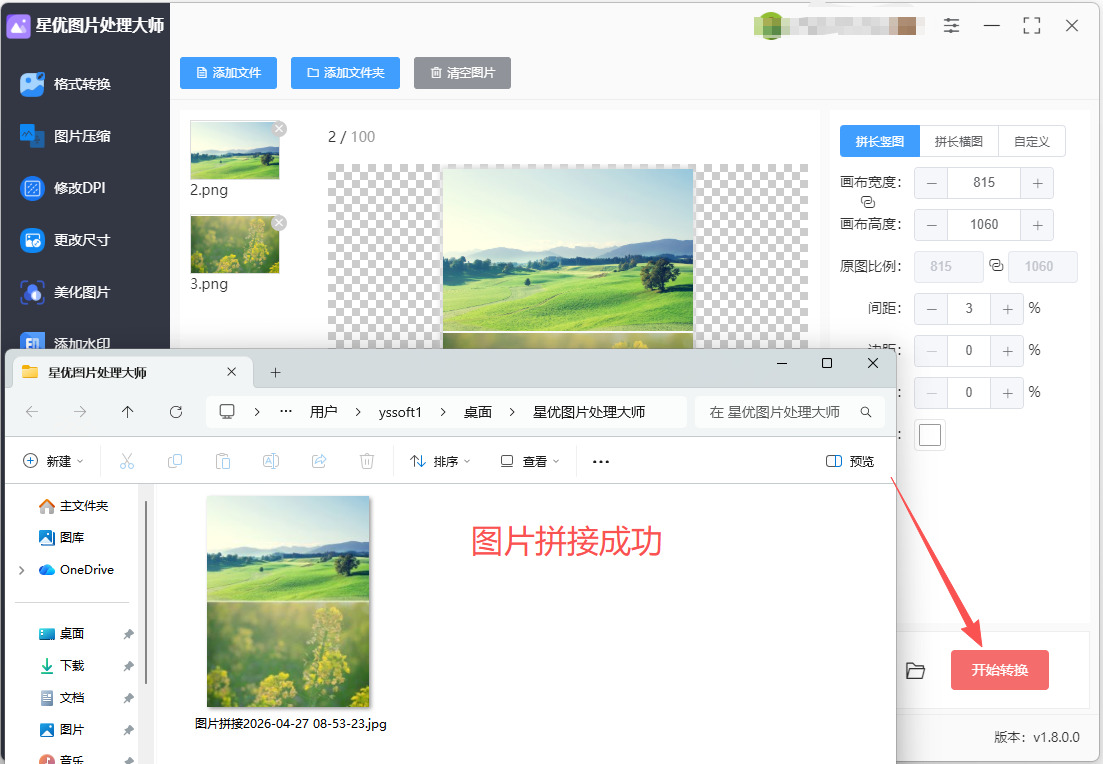The image size is (1103, 764).
Task: Increase the 间距 spacing value
Action: (1007, 309)
